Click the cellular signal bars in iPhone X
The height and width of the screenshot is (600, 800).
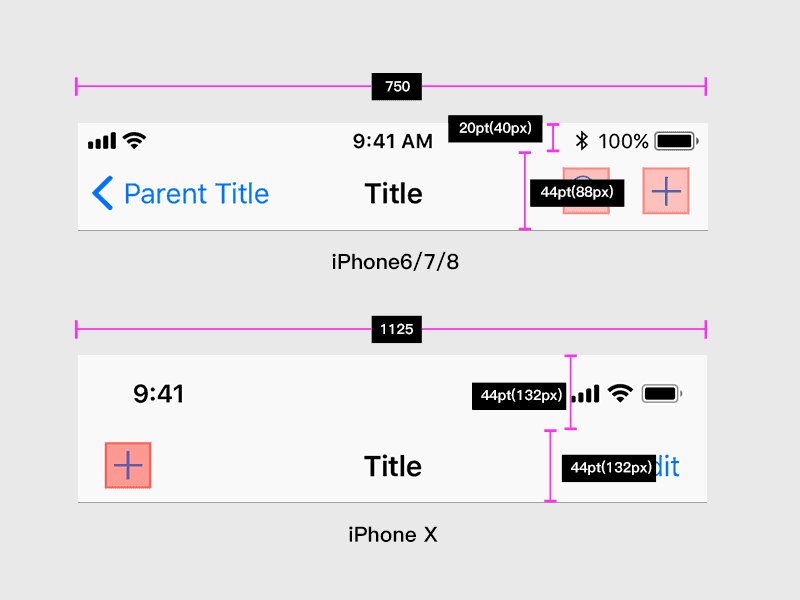tap(586, 394)
